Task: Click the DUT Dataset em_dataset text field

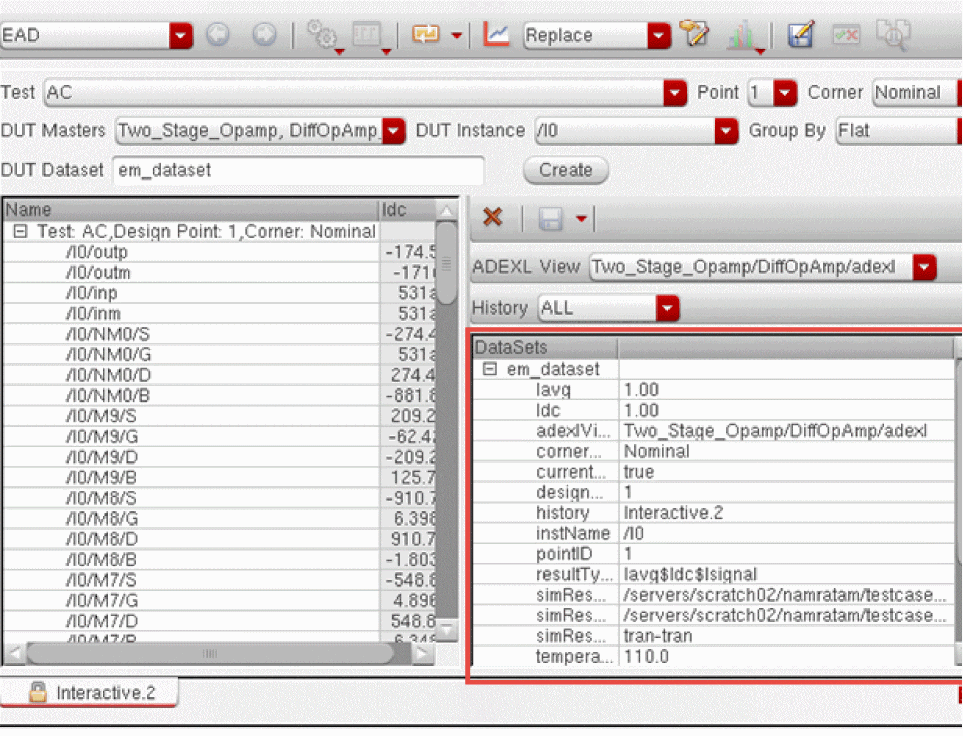Action: 298,170
